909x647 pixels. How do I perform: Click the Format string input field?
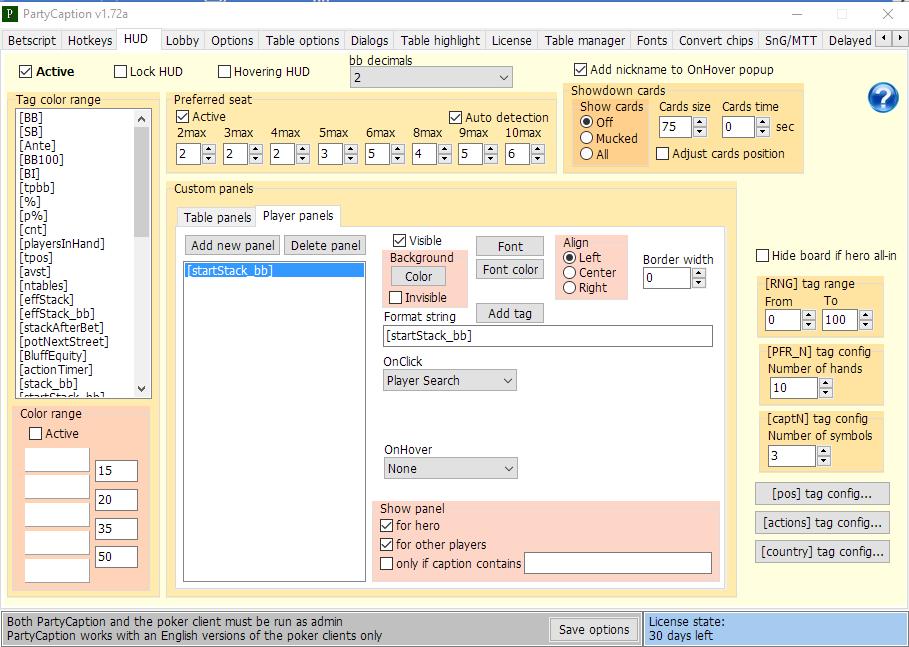[x=548, y=336]
